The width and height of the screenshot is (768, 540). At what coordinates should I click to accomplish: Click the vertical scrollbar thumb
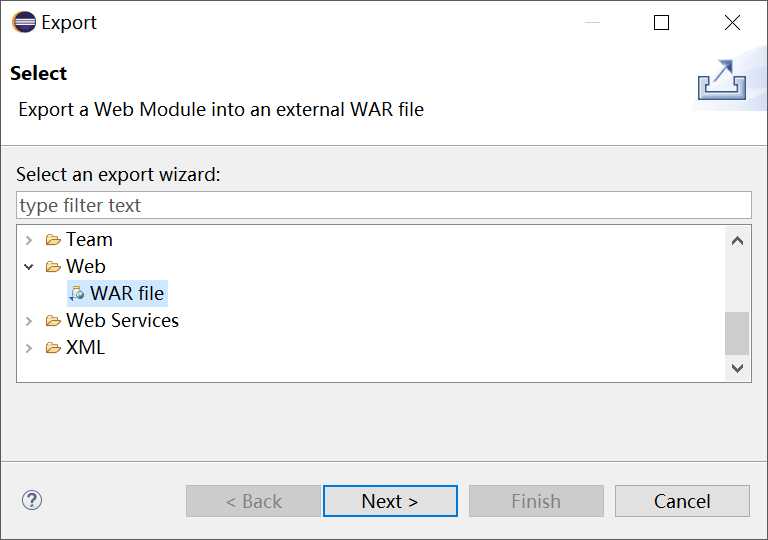[x=737, y=333]
